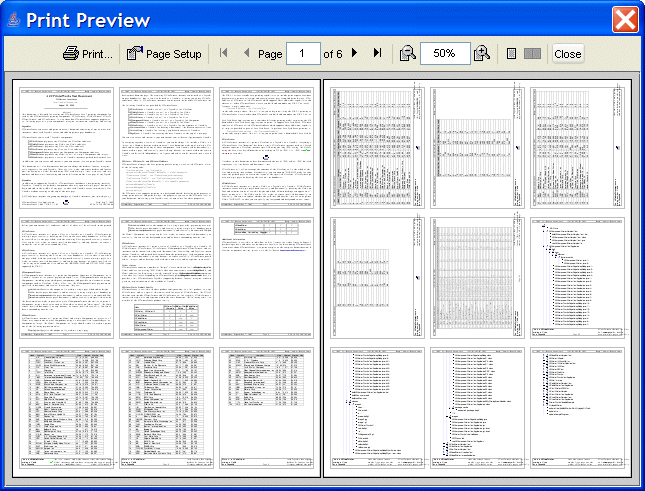Click the page number input field
Viewport: 645px width, 491px height.
[303, 53]
